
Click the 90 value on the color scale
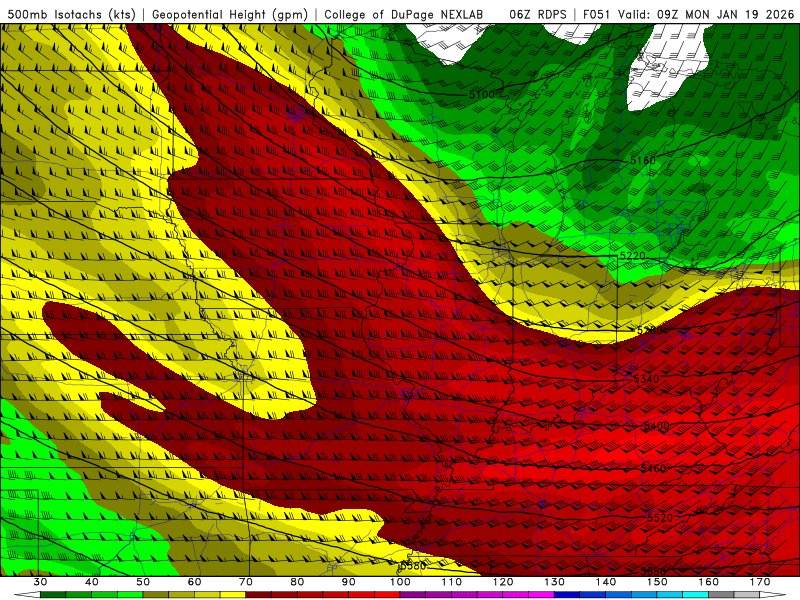[x=348, y=582]
